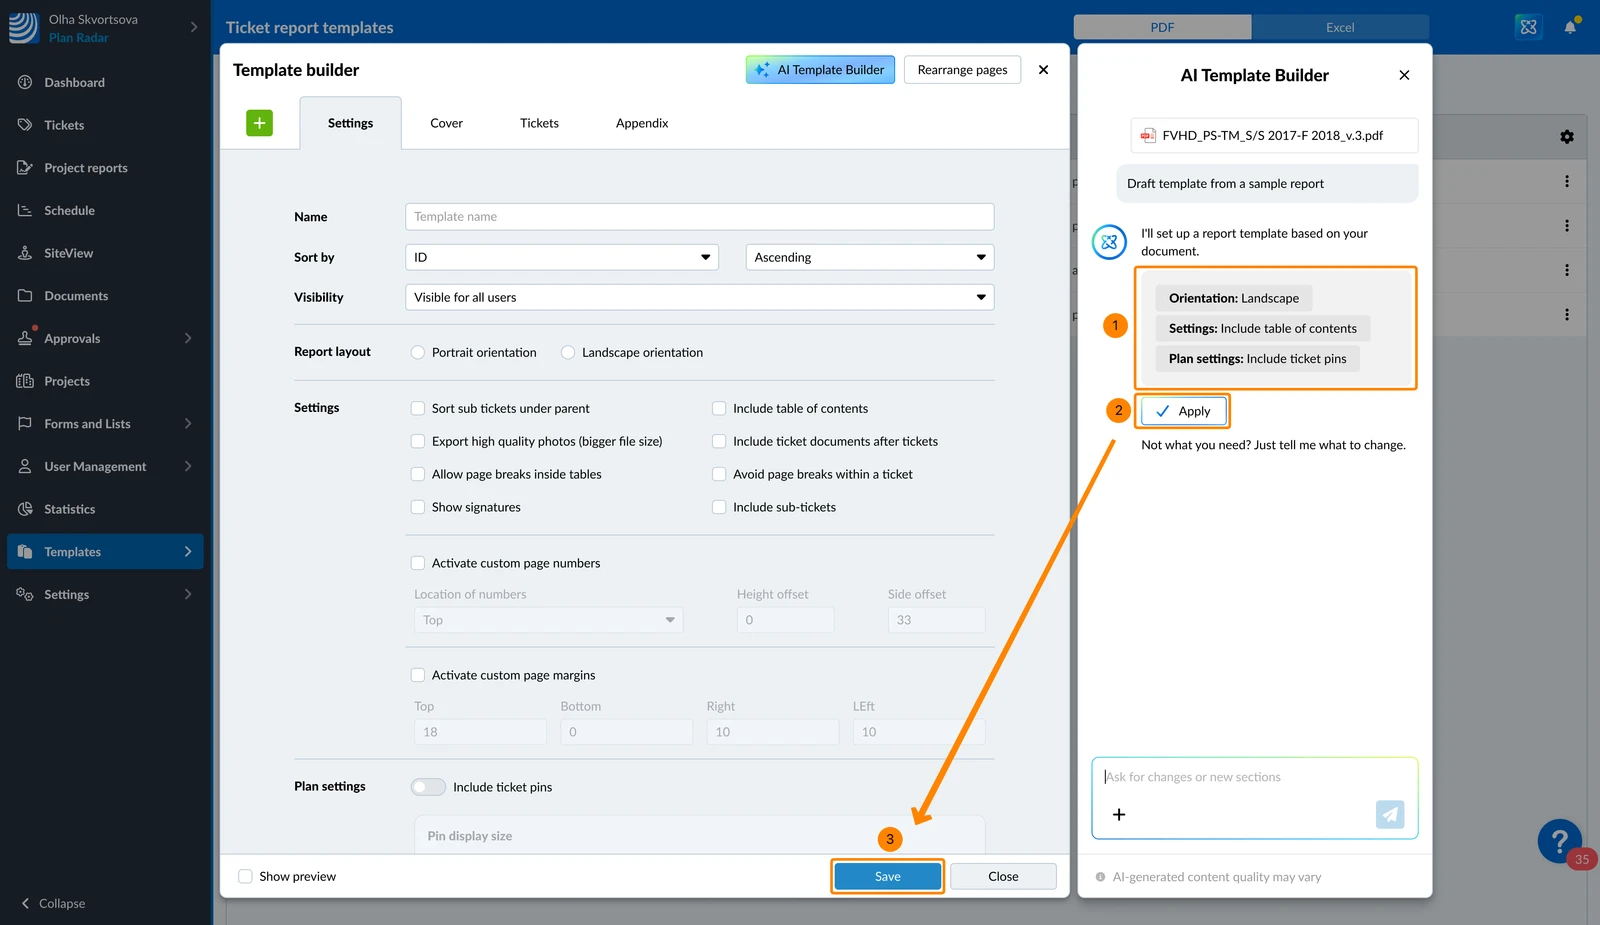Apply the AI suggested settings
The height and width of the screenshot is (925, 1600).
pos(1183,411)
